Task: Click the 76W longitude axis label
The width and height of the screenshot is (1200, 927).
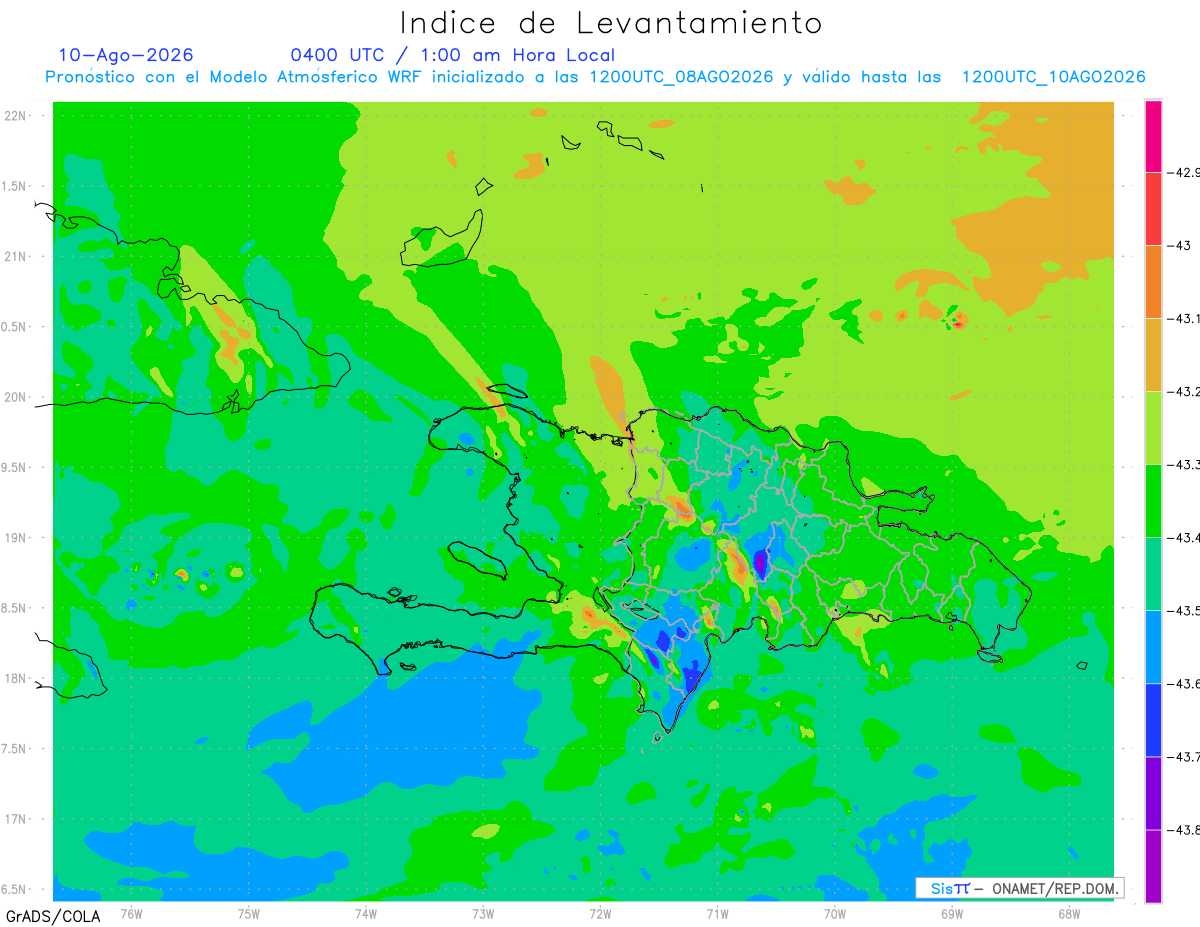Action: point(131,913)
